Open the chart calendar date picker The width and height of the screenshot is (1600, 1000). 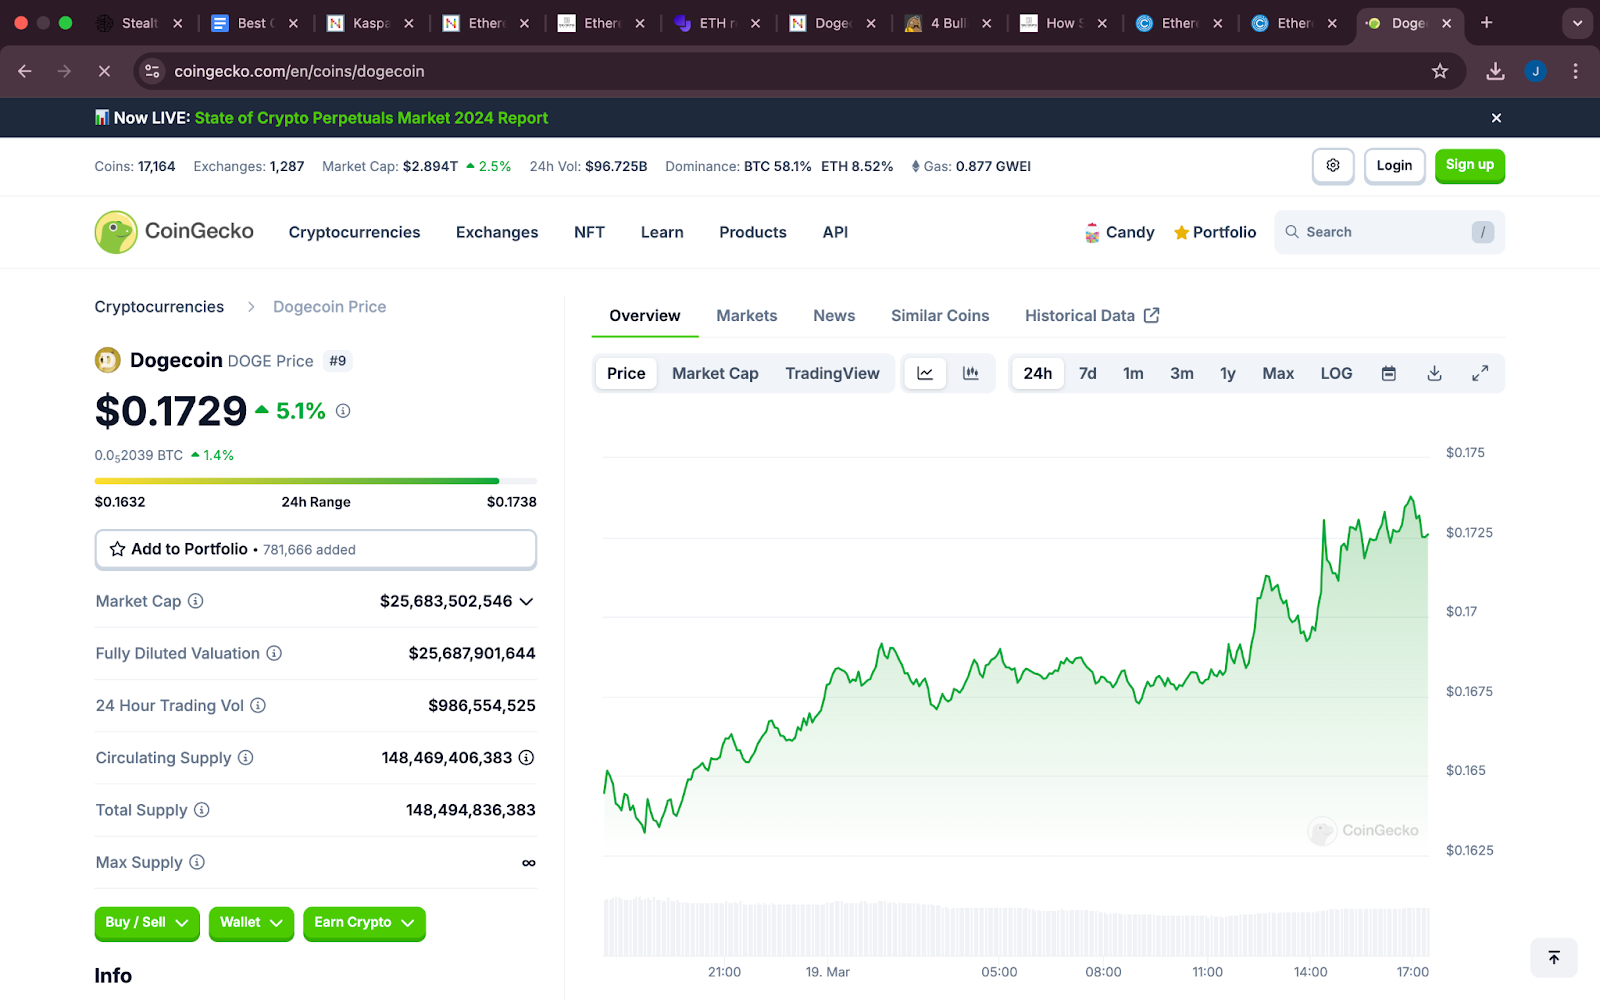pyautogui.click(x=1388, y=373)
